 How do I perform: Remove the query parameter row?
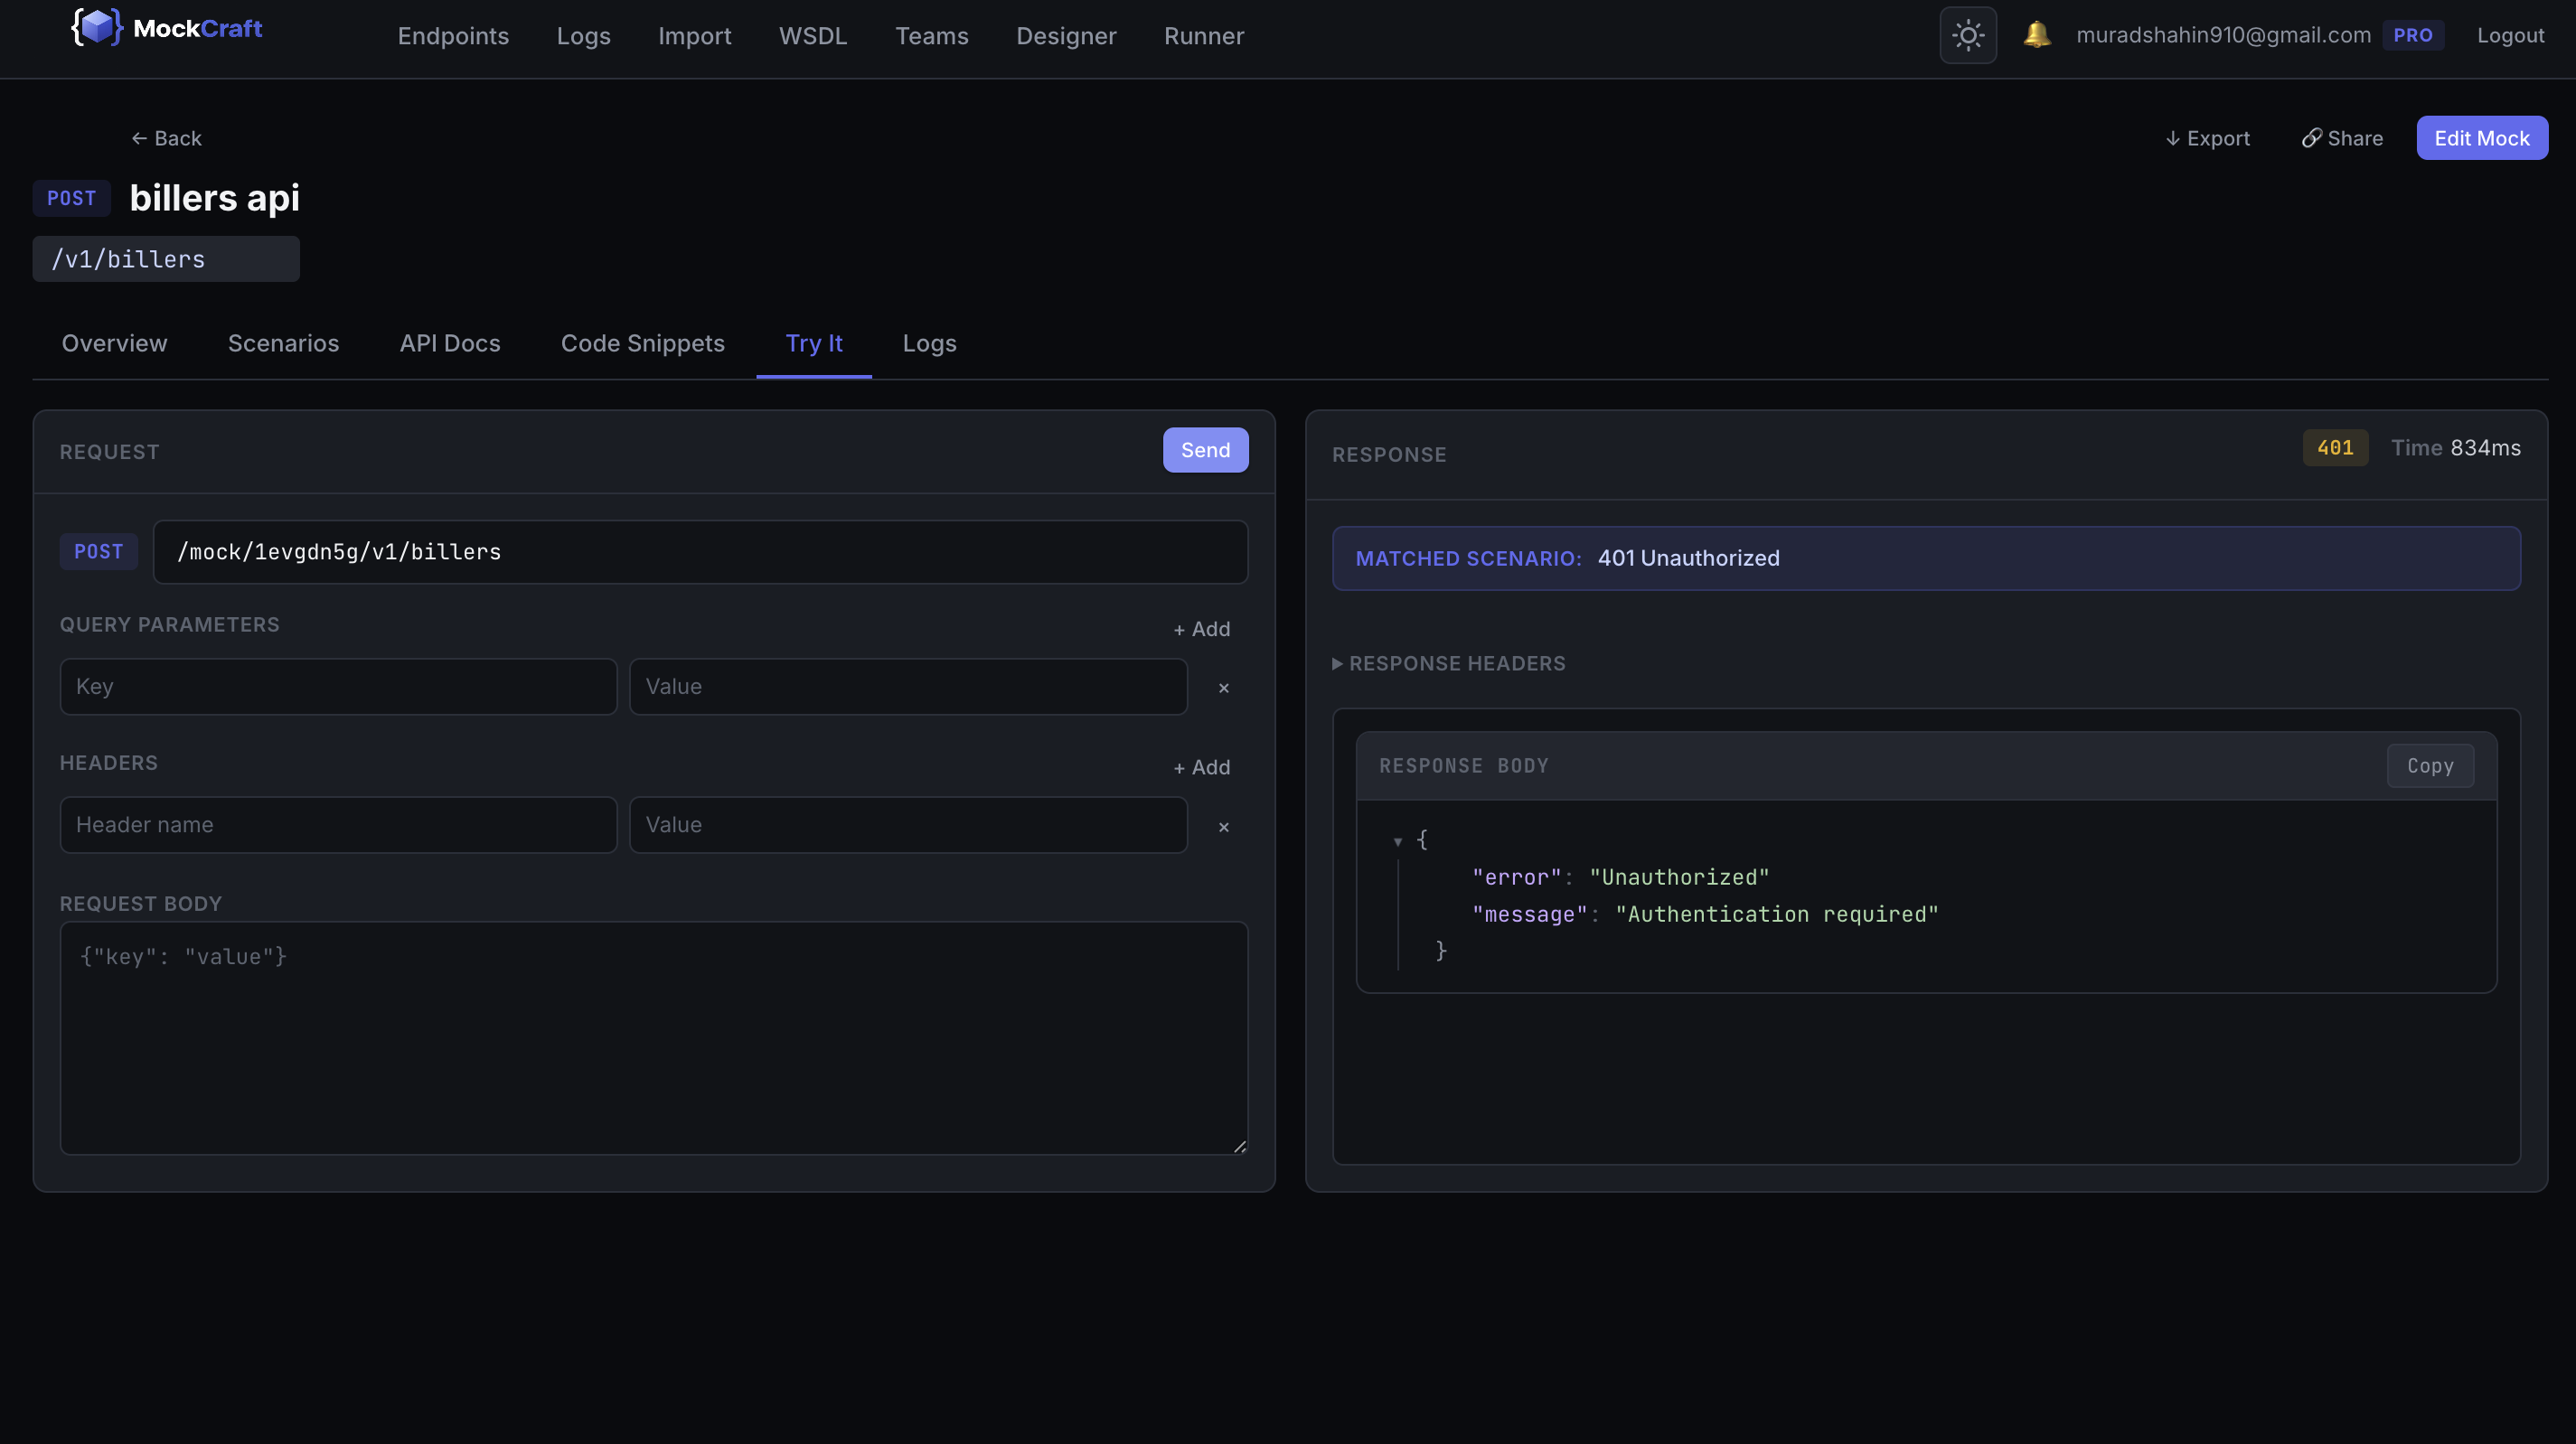[1223, 688]
